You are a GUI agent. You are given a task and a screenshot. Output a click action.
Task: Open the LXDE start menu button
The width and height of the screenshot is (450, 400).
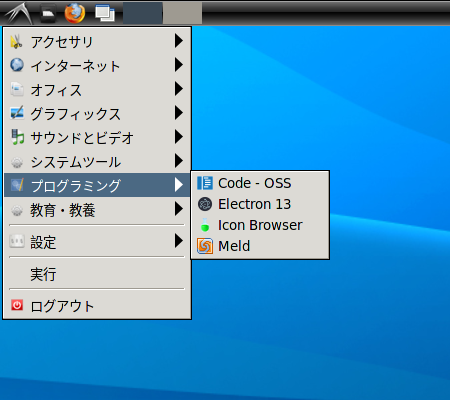pyautogui.click(x=19, y=13)
